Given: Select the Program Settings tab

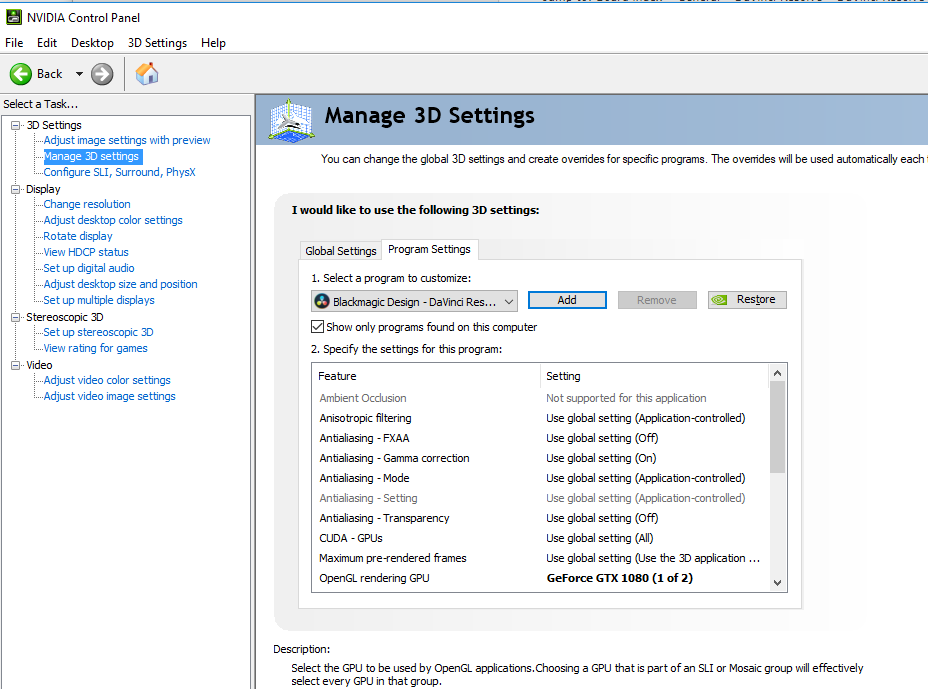Looking at the screenshot, I should tap(430, 249).
